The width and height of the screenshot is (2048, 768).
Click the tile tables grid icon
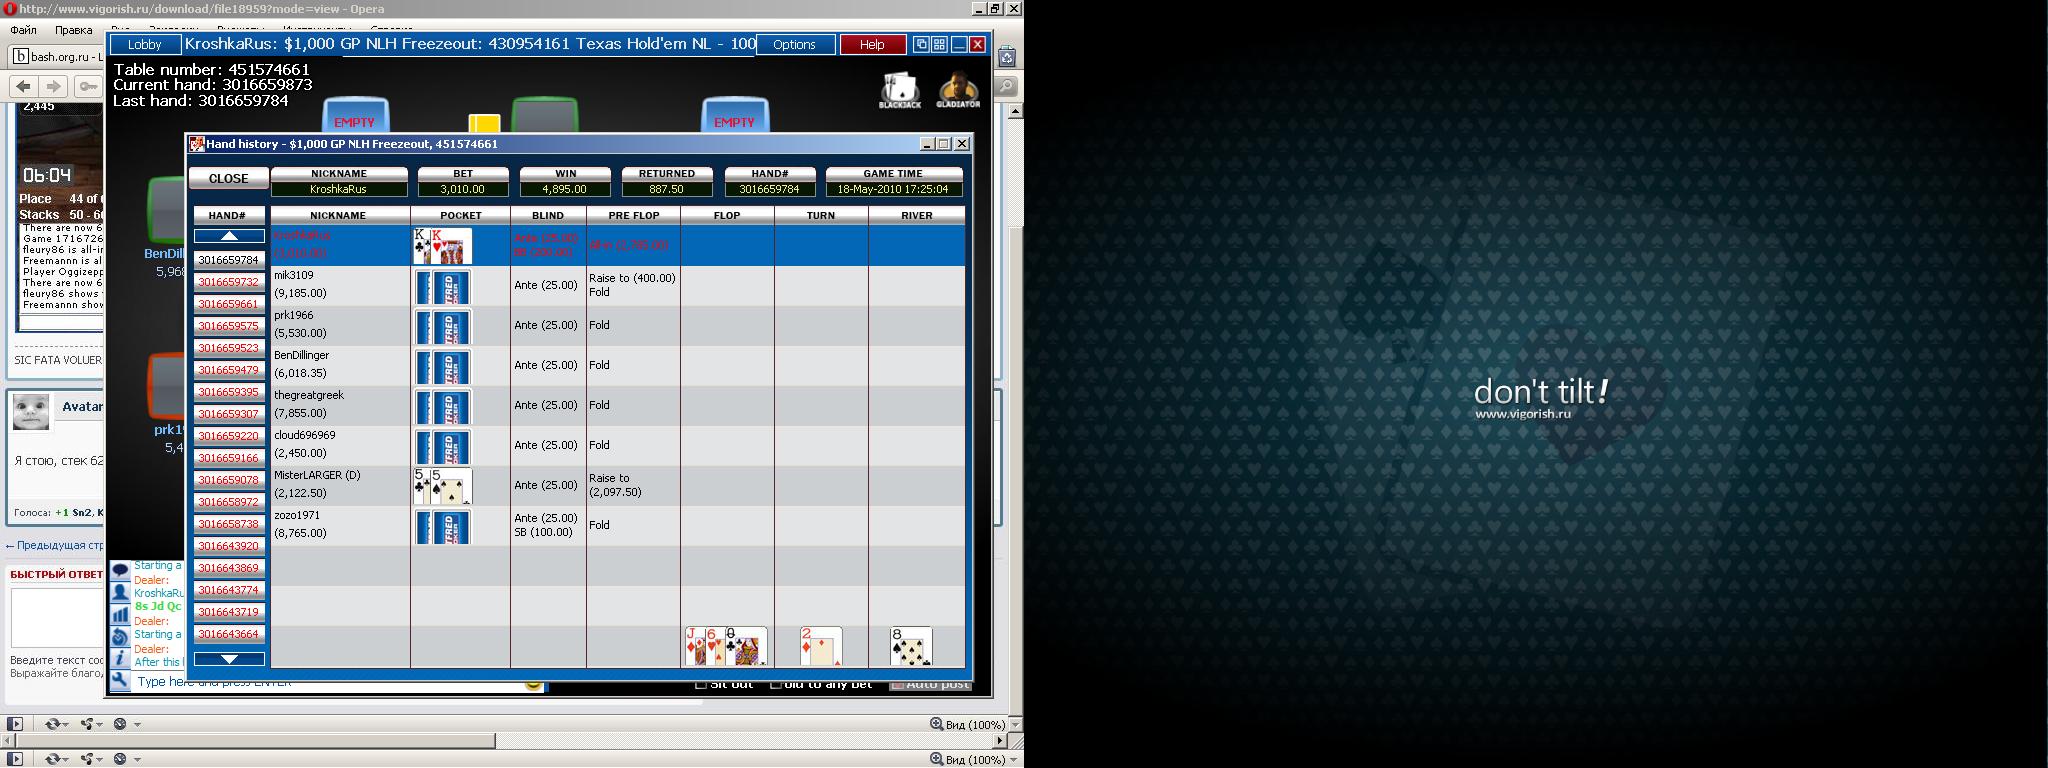939,45
